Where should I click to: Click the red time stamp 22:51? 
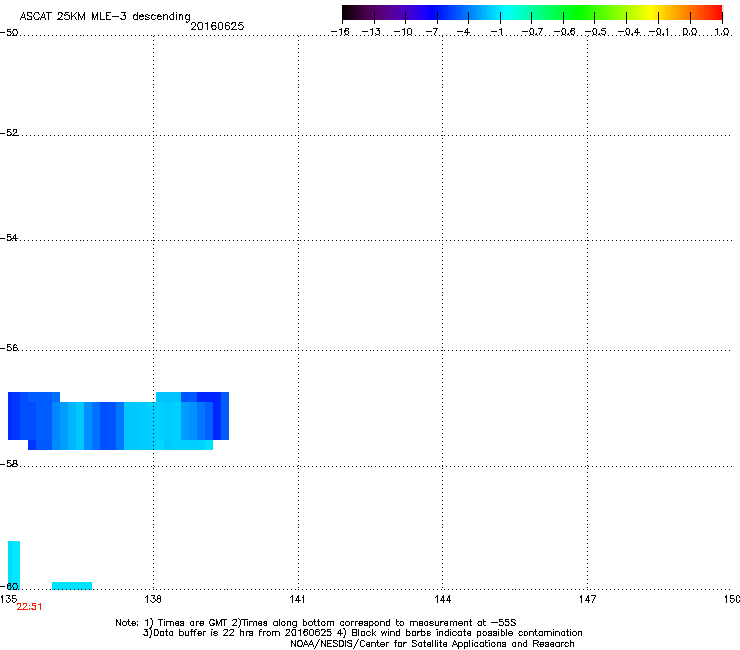tap(29, 607)
